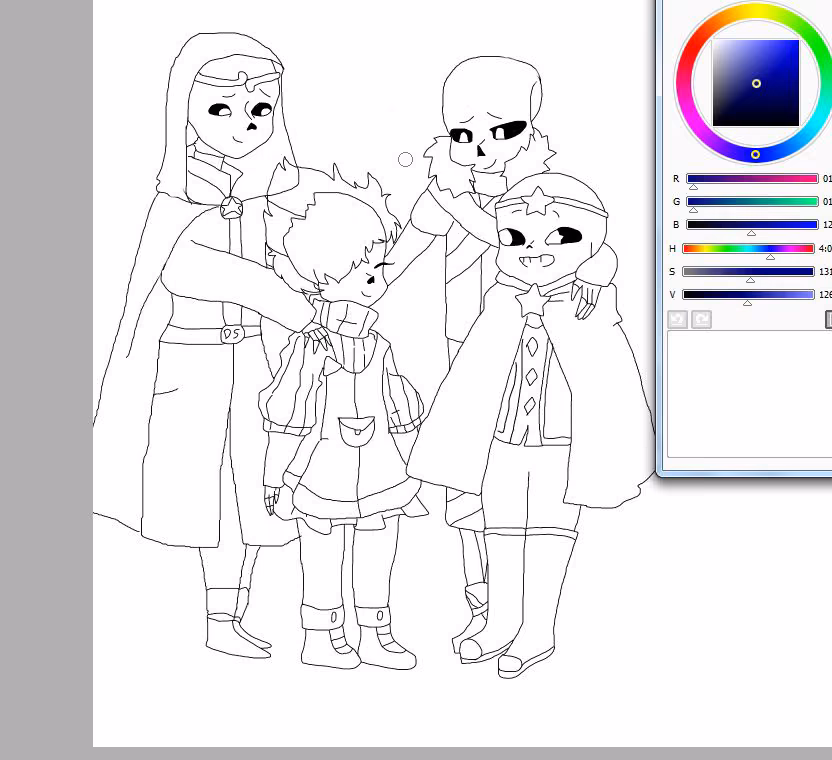This screenshot has width=832, height=760.
Task: Pick a shade in the saturation-value square
Action: coord(756,83)
